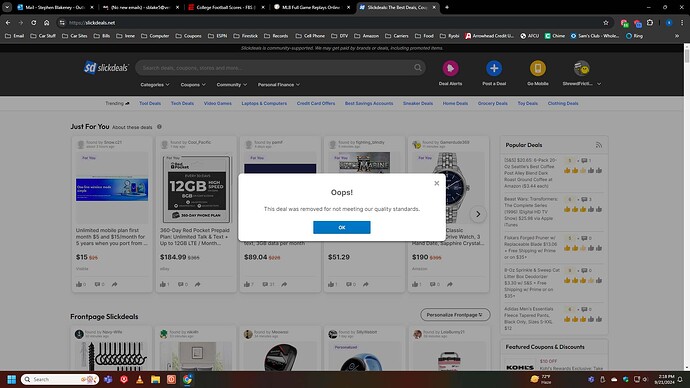
Task: Open taskbar weather widget
Action: (541, 379)
